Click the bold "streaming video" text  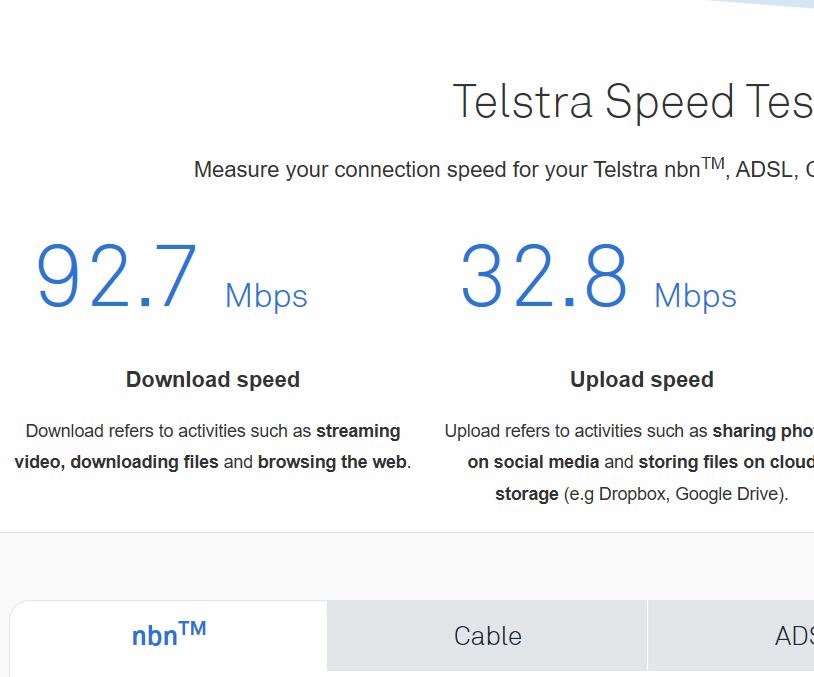358,431
